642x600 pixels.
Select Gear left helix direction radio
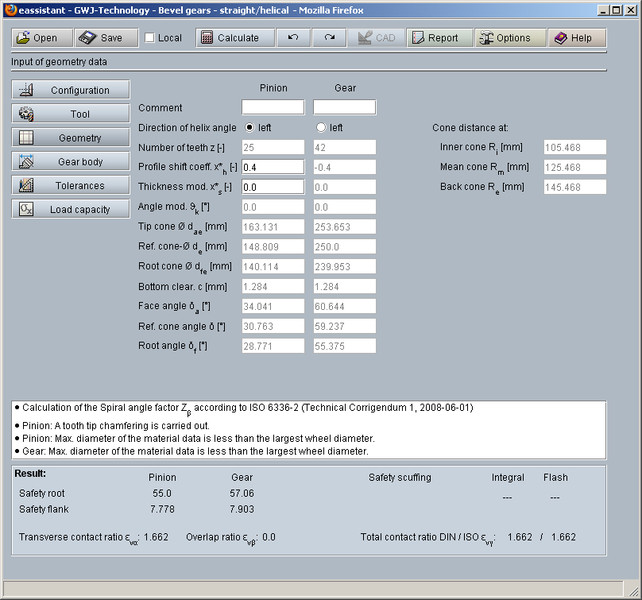[x=321, y=128]
